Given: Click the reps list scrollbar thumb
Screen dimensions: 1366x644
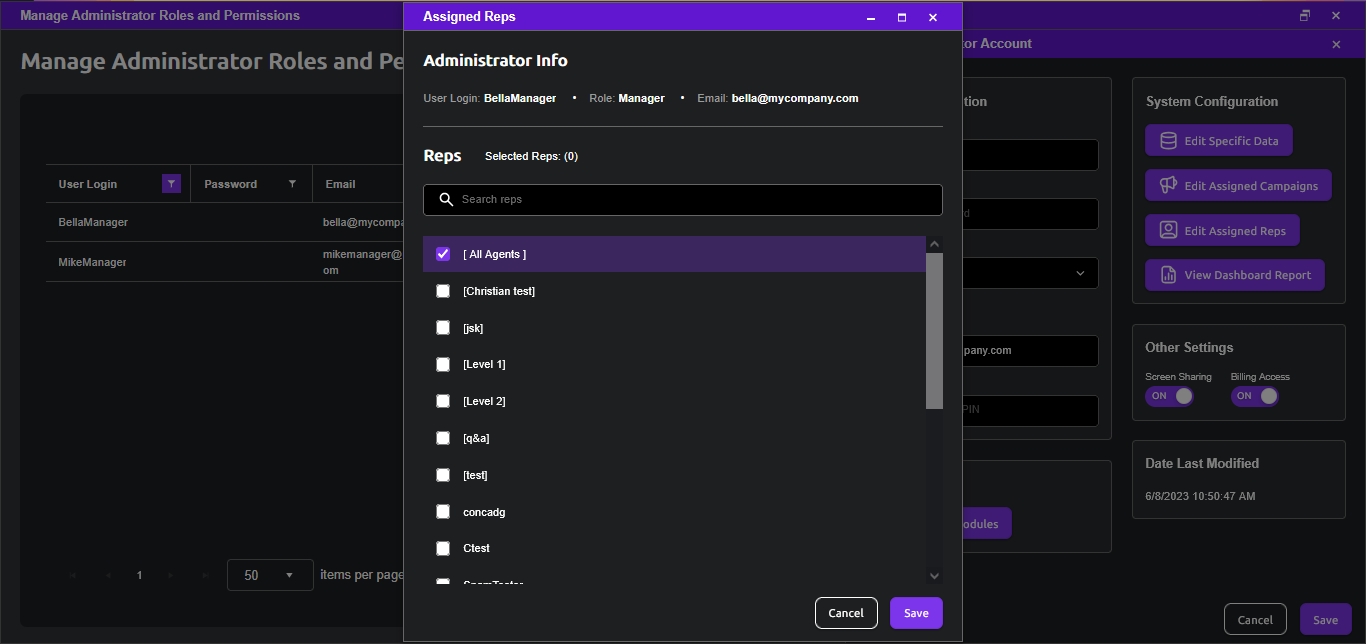Looking at the screenshot, I should coord(934,331).
